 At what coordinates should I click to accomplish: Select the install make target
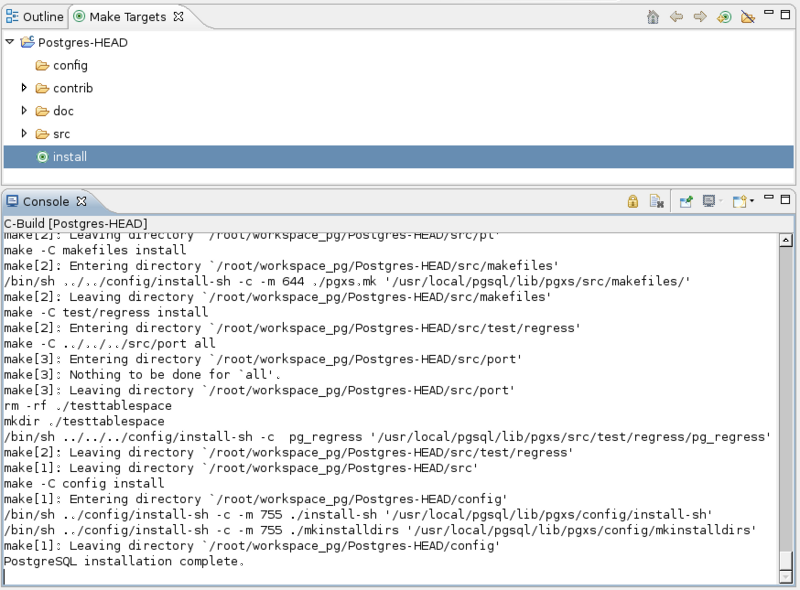pyautogui.click(x=69, y=157)
